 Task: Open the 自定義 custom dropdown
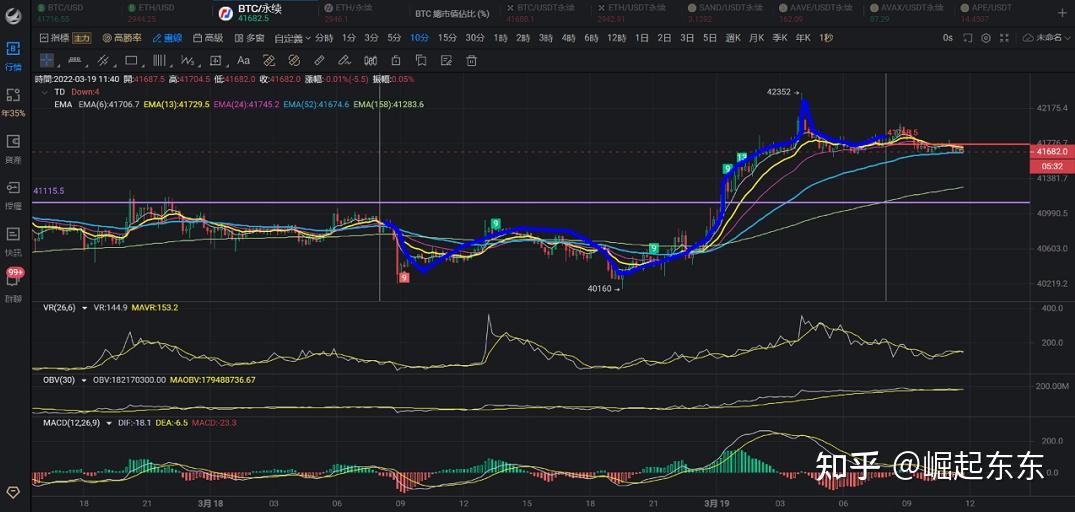(x=292, y=38)
